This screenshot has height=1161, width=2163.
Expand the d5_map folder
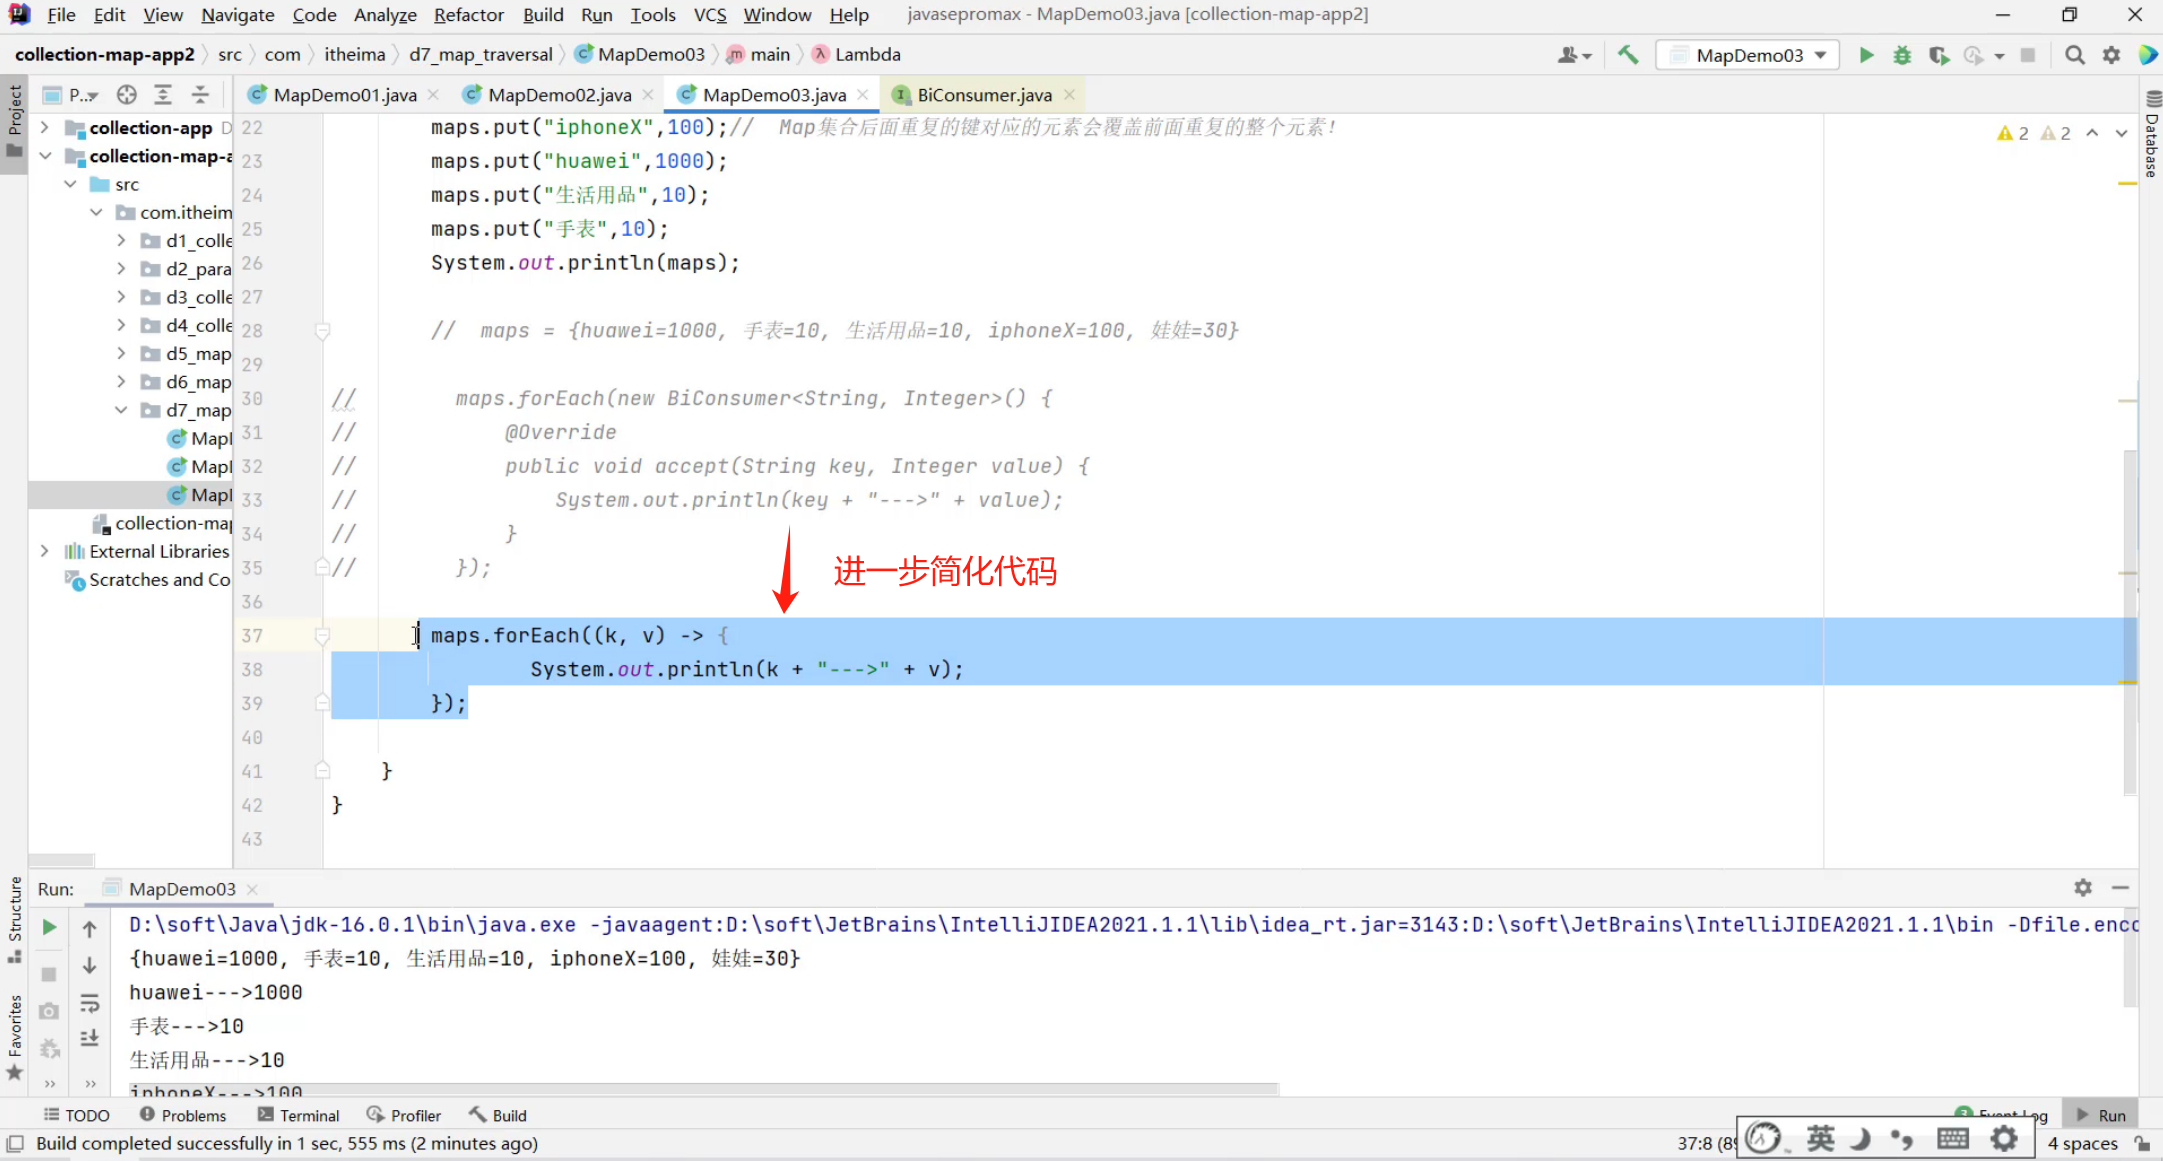[121, 353]
